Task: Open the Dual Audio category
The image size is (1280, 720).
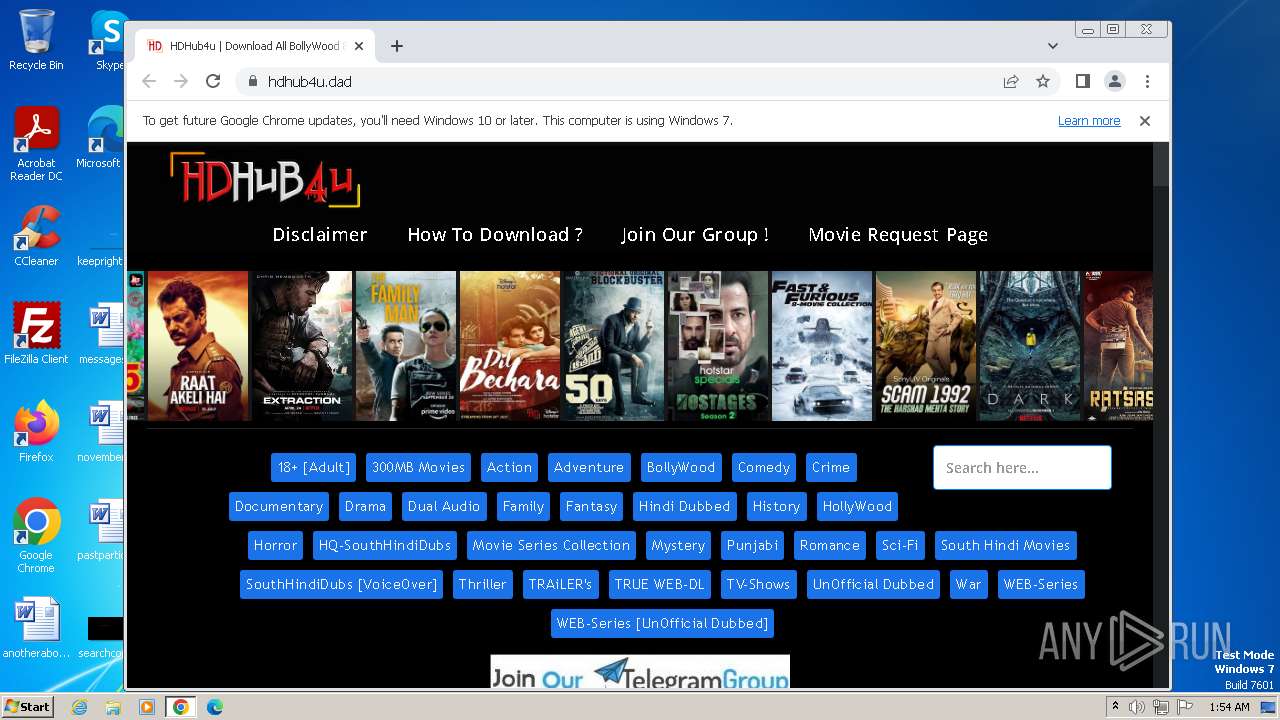Action: [x=444, y=507]
